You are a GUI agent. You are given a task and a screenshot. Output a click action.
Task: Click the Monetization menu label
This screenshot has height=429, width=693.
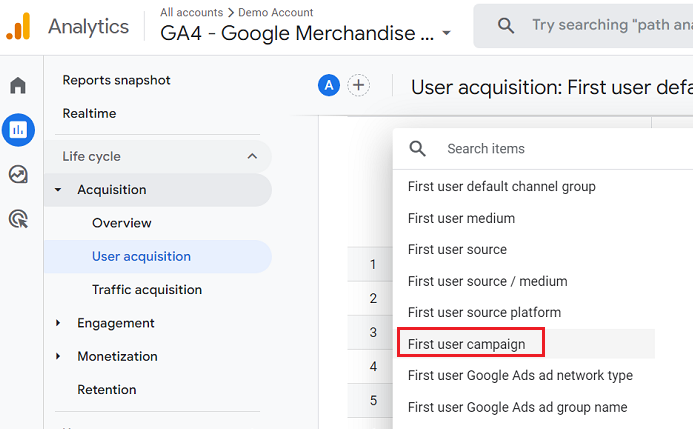pos(117,356)
